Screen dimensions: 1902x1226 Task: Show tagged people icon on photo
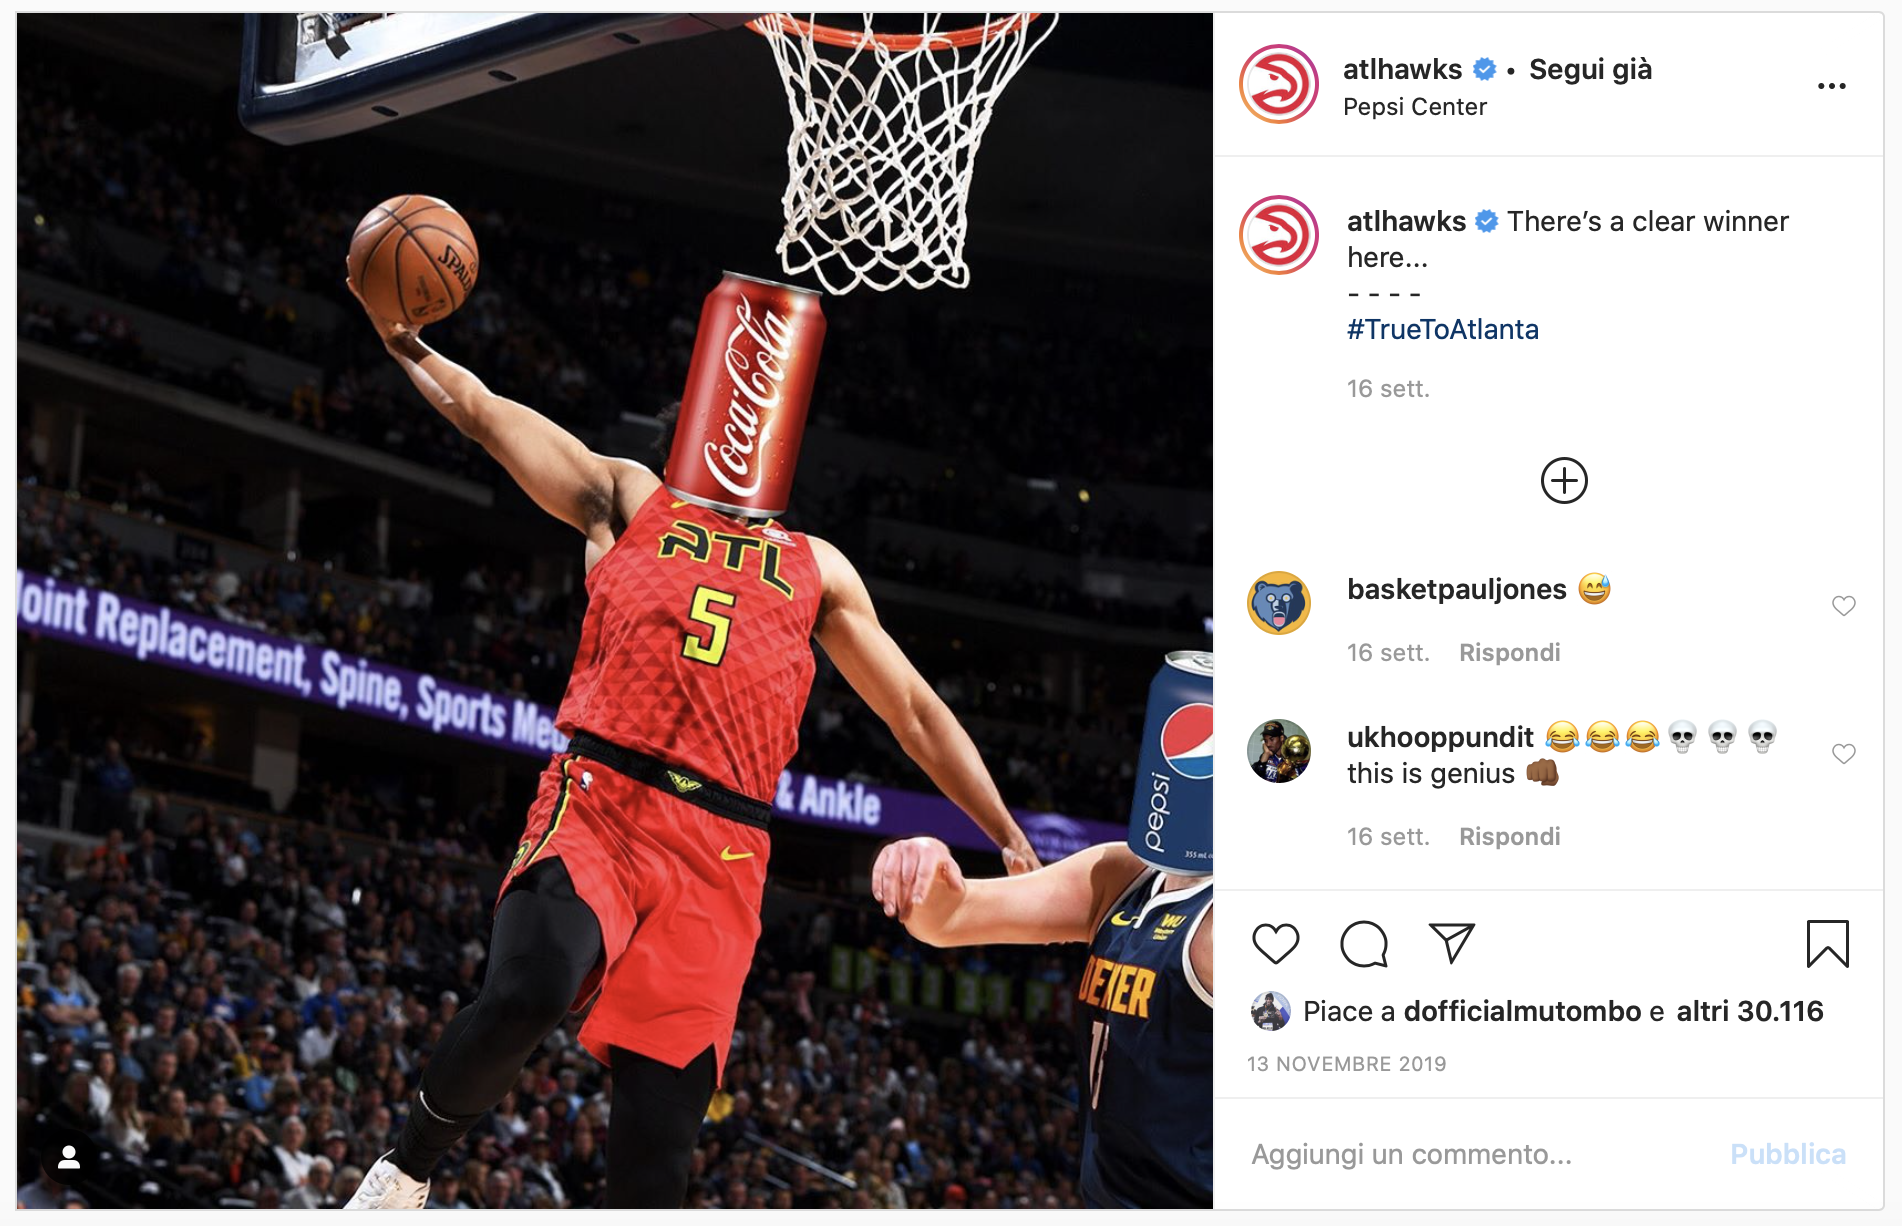[x=69, y=1158]
